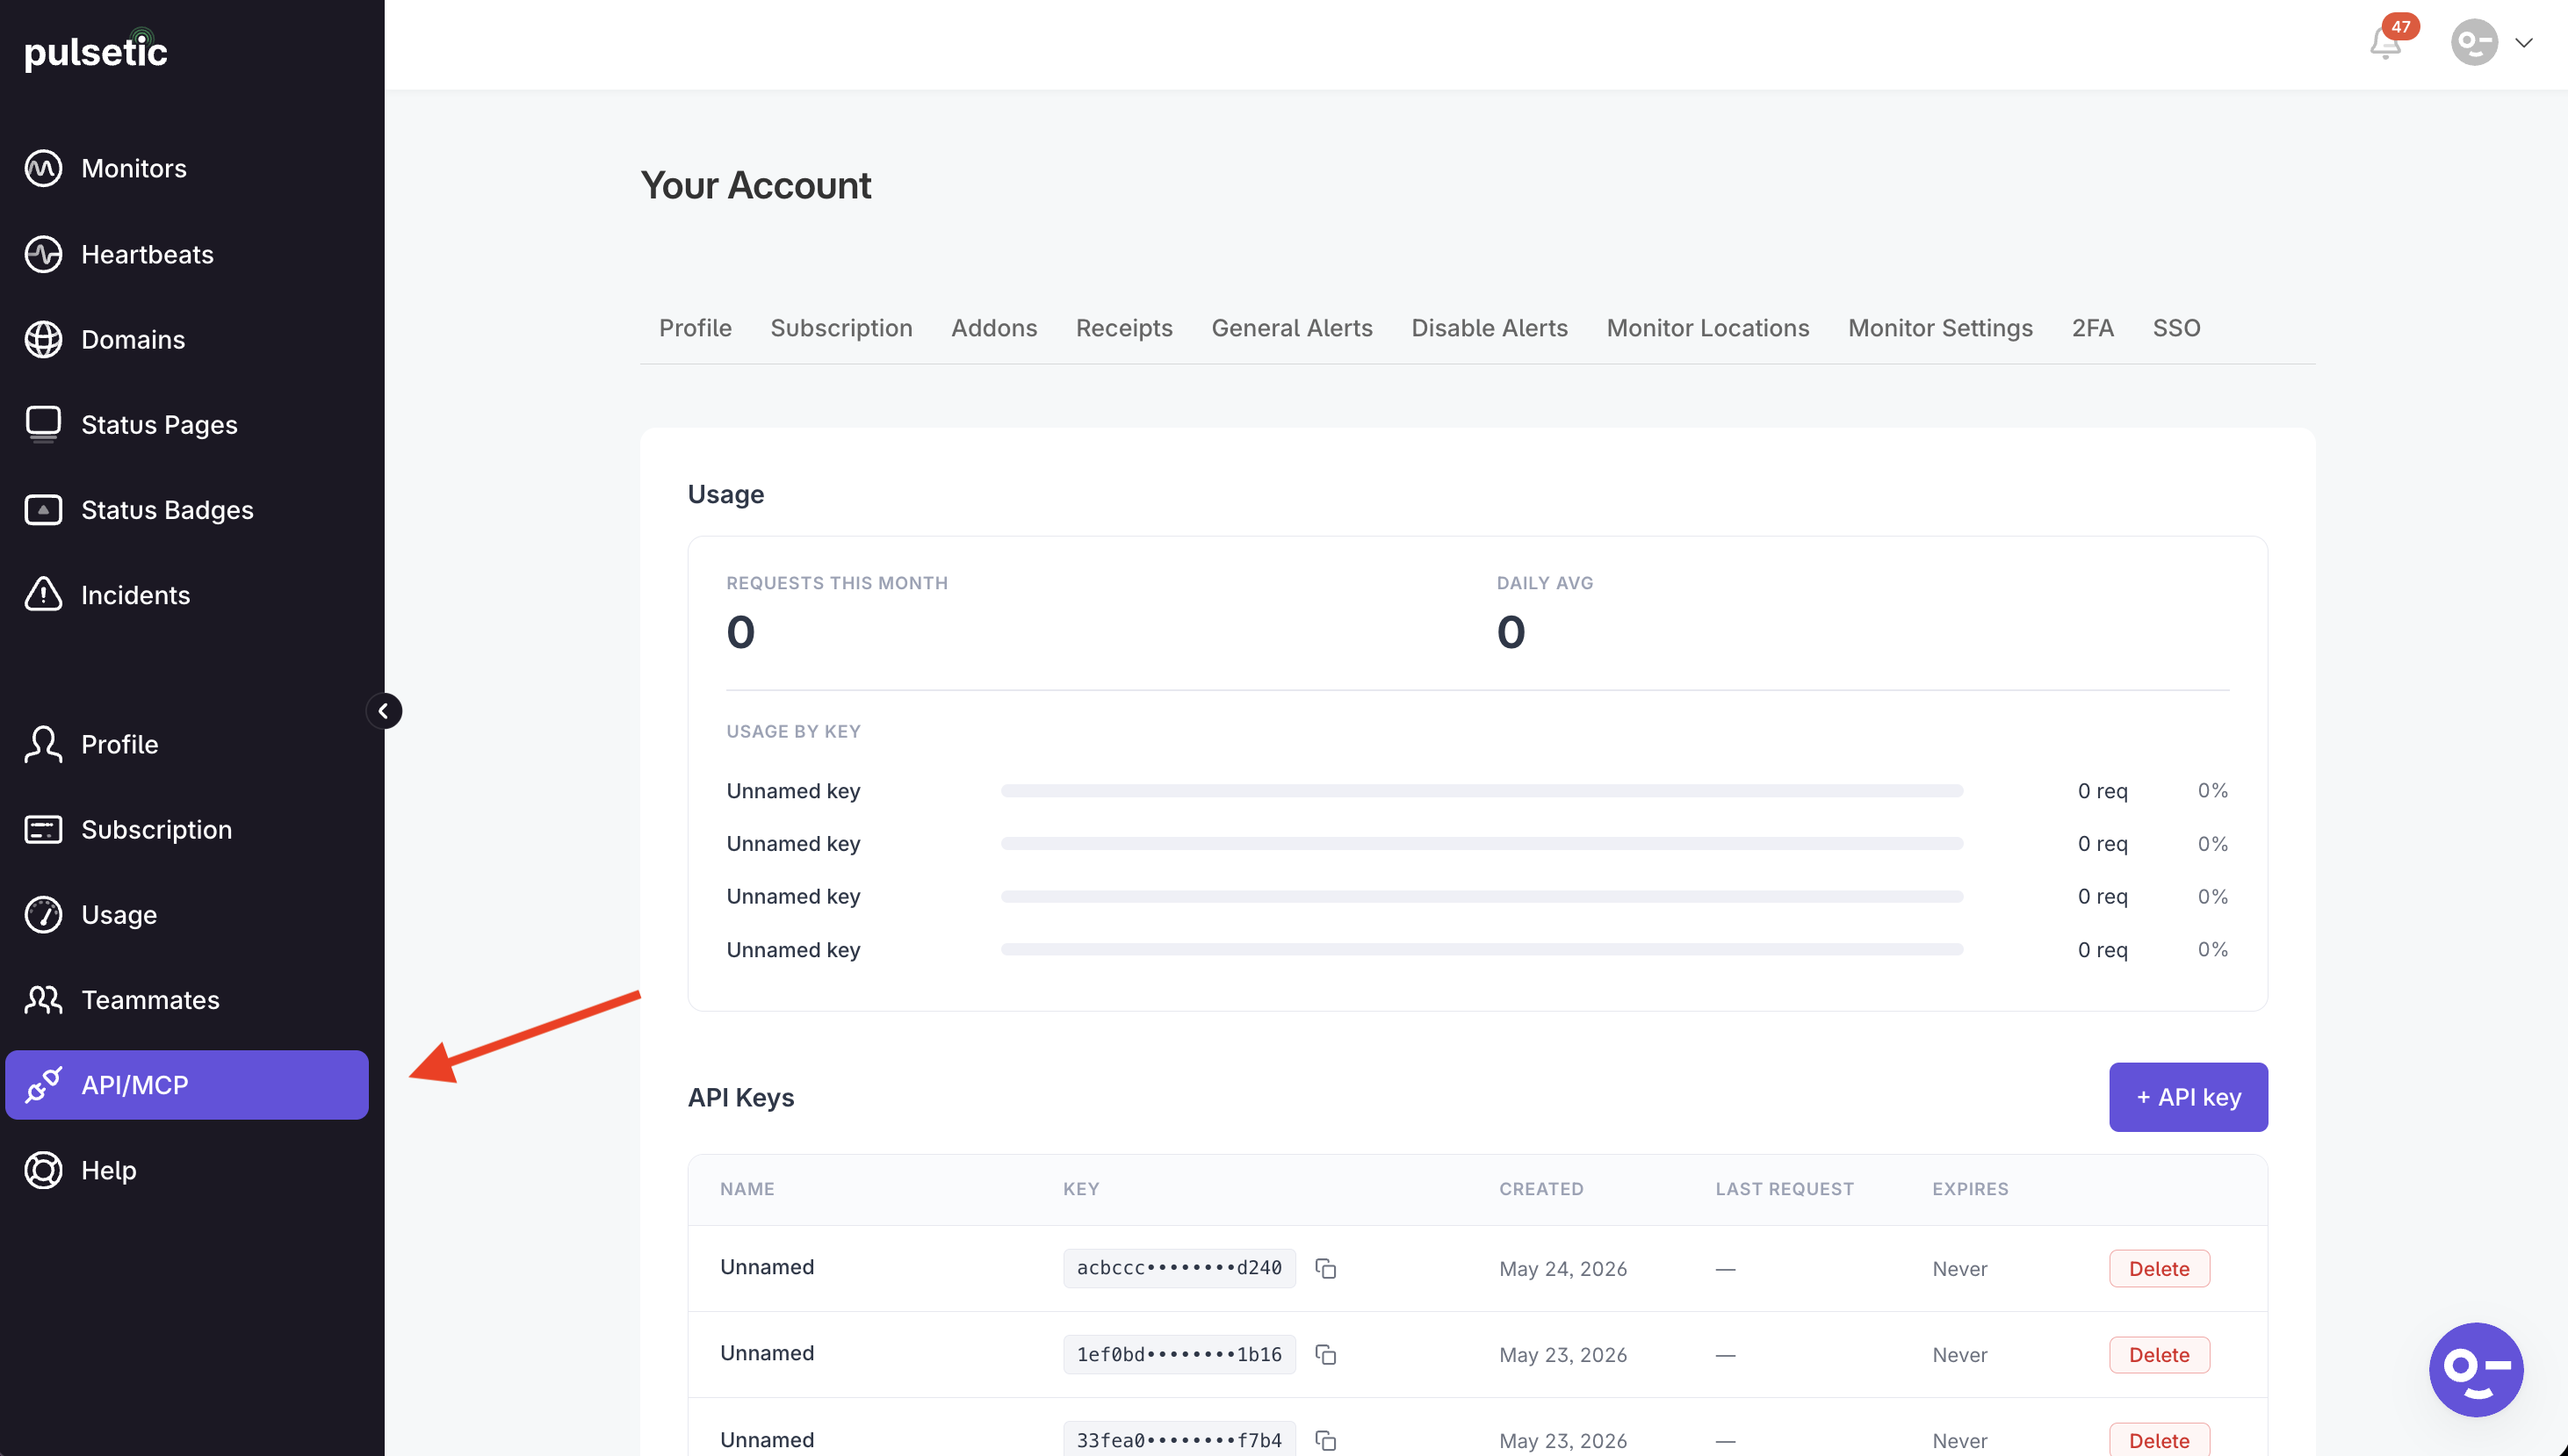Open the chat support bubble
The width and height of the screenshot is (2568, 1456).
(2475, 1369)
